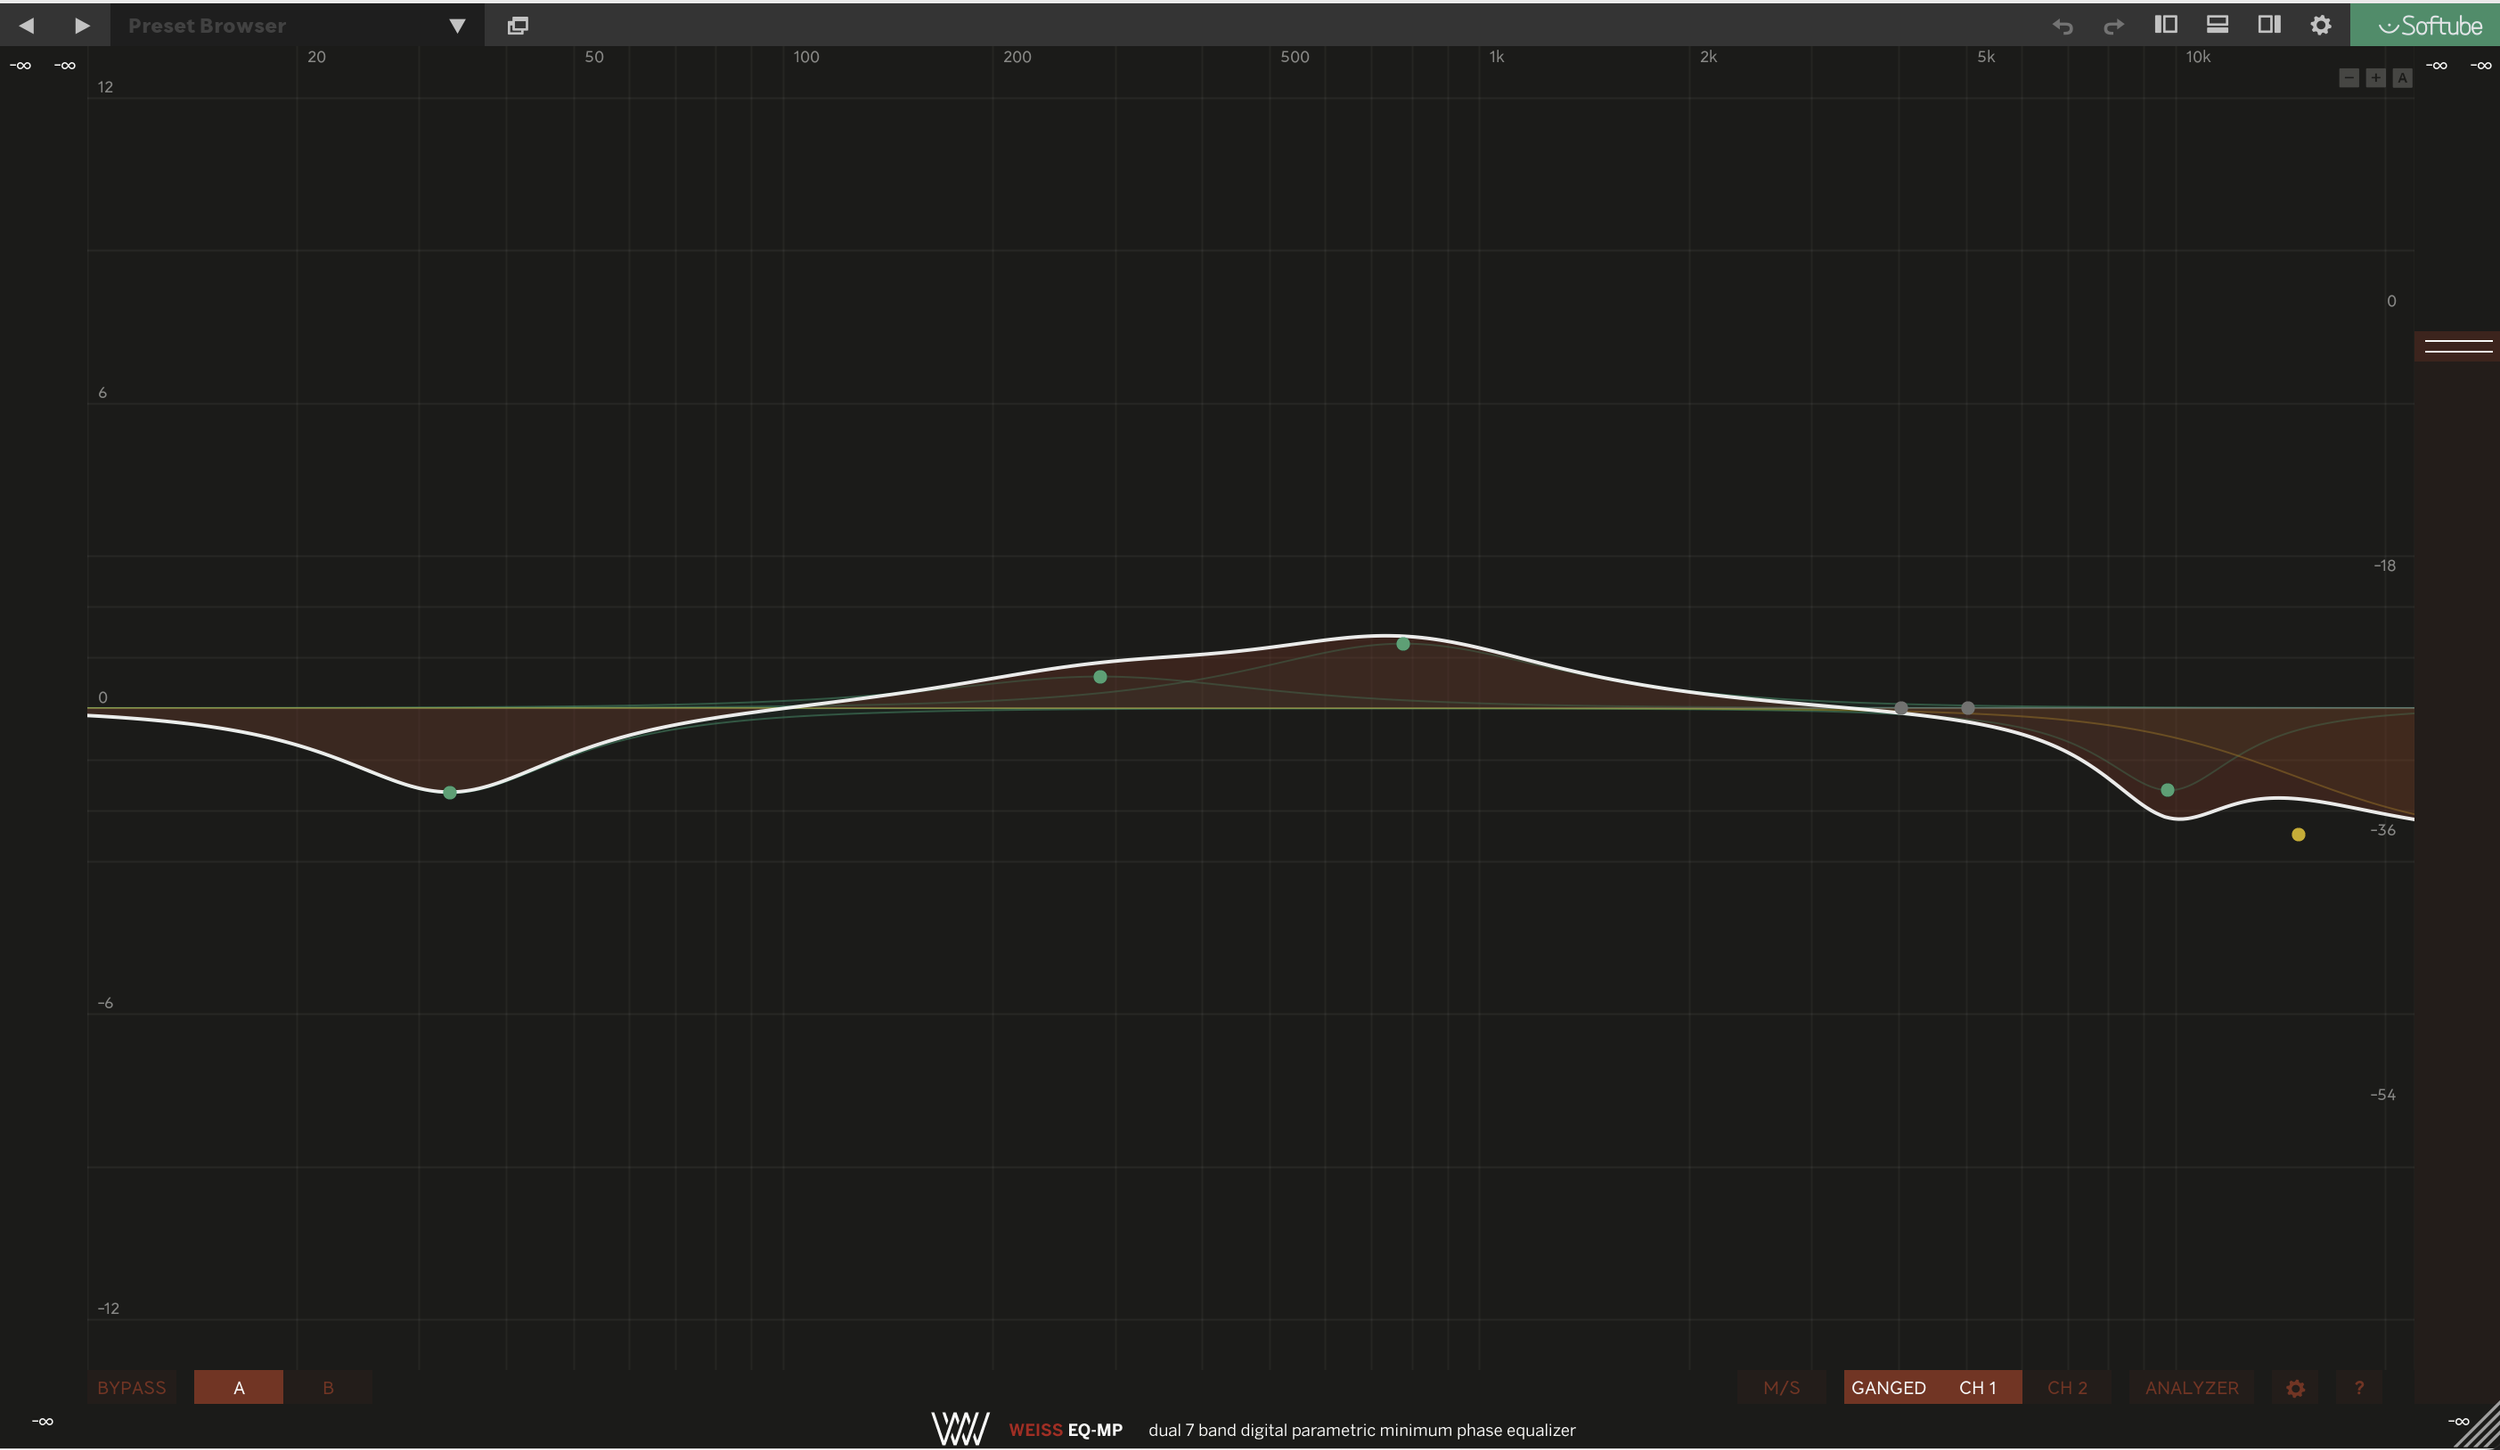Click the output gain fader handle
The height and width of the screenshot is (1450, 2500).
coord(2457,346)
